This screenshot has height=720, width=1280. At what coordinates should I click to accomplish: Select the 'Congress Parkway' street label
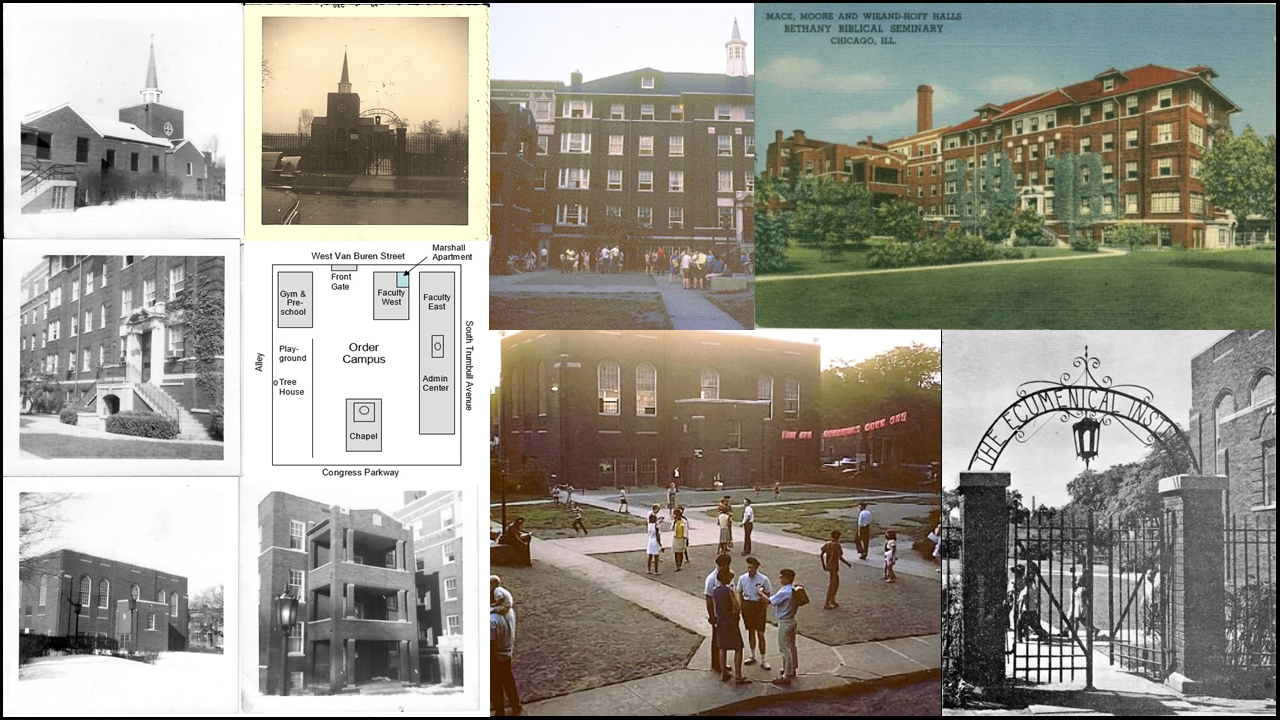click(x=360, y=472)
